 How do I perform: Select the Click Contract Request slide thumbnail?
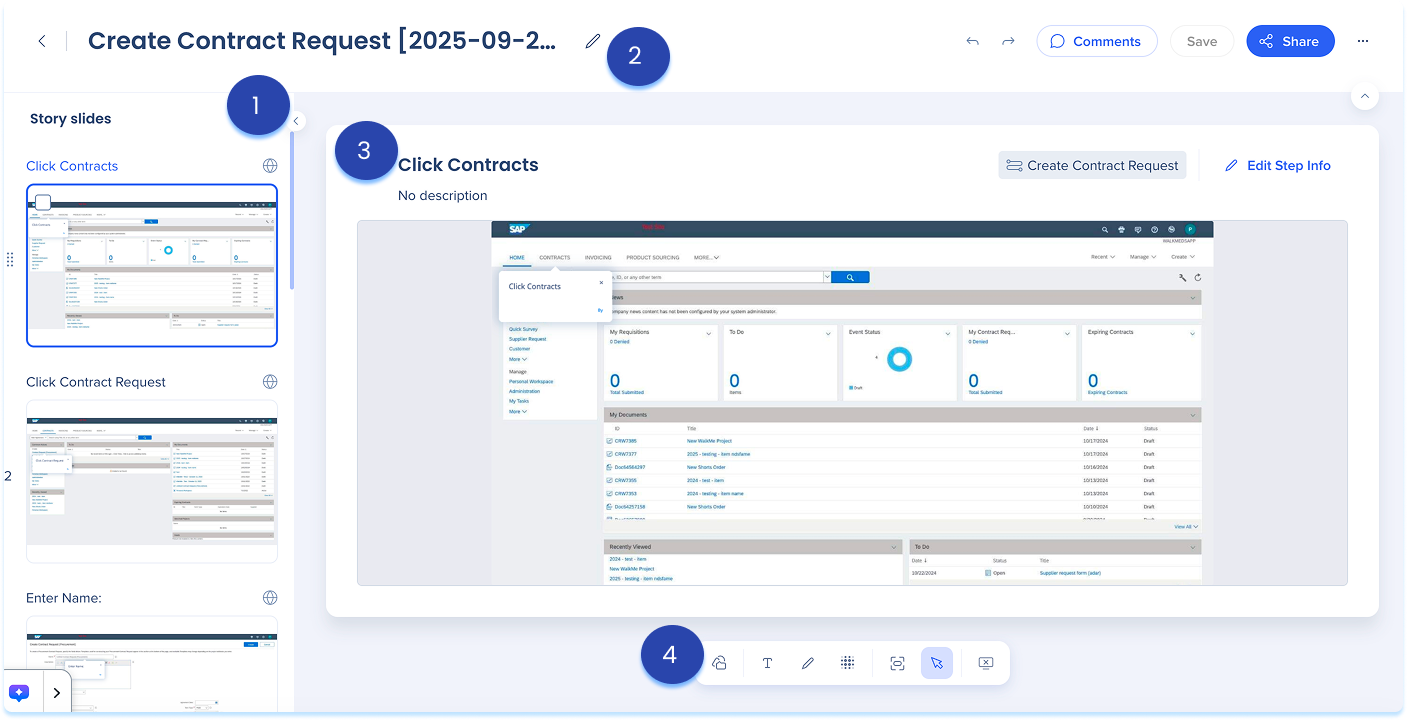[152, 481]
